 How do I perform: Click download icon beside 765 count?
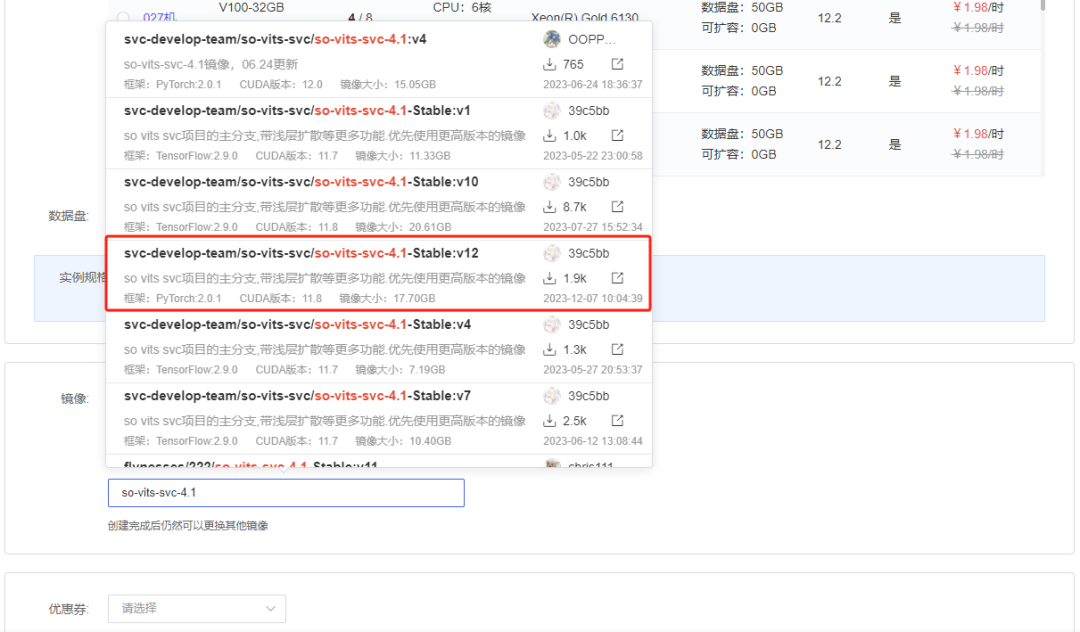[x=550, y=64]
